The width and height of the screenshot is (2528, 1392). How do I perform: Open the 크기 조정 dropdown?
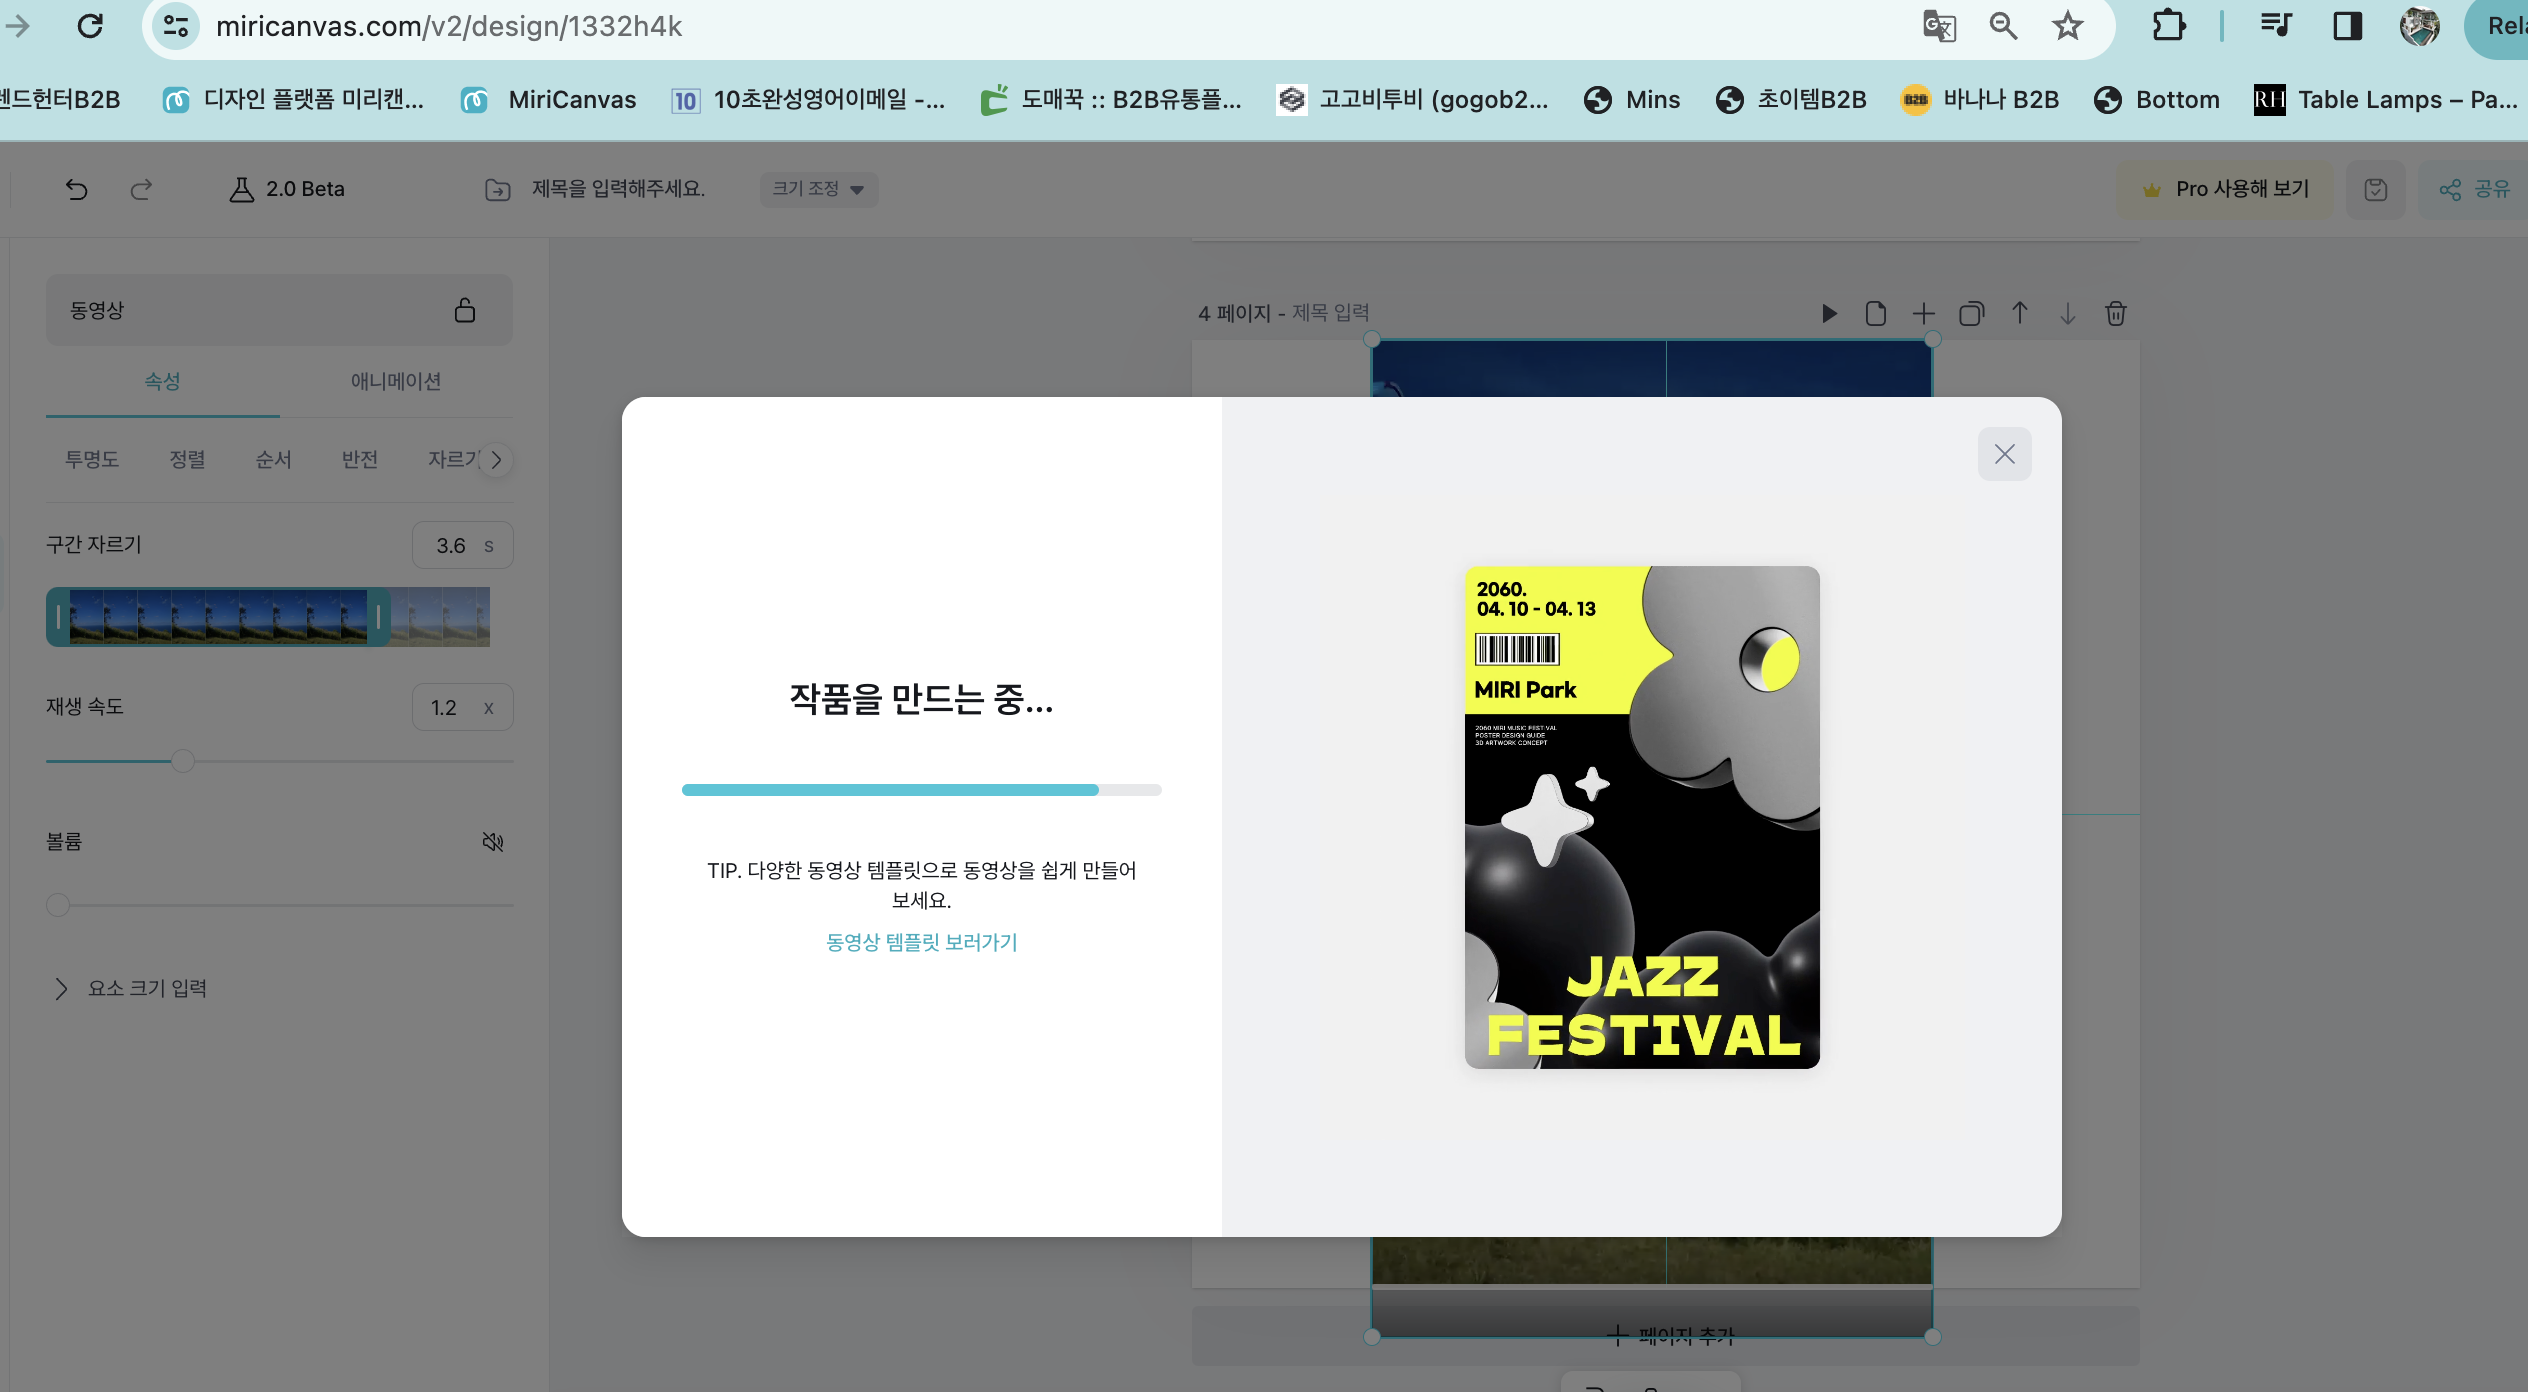(x=818, y=189)
